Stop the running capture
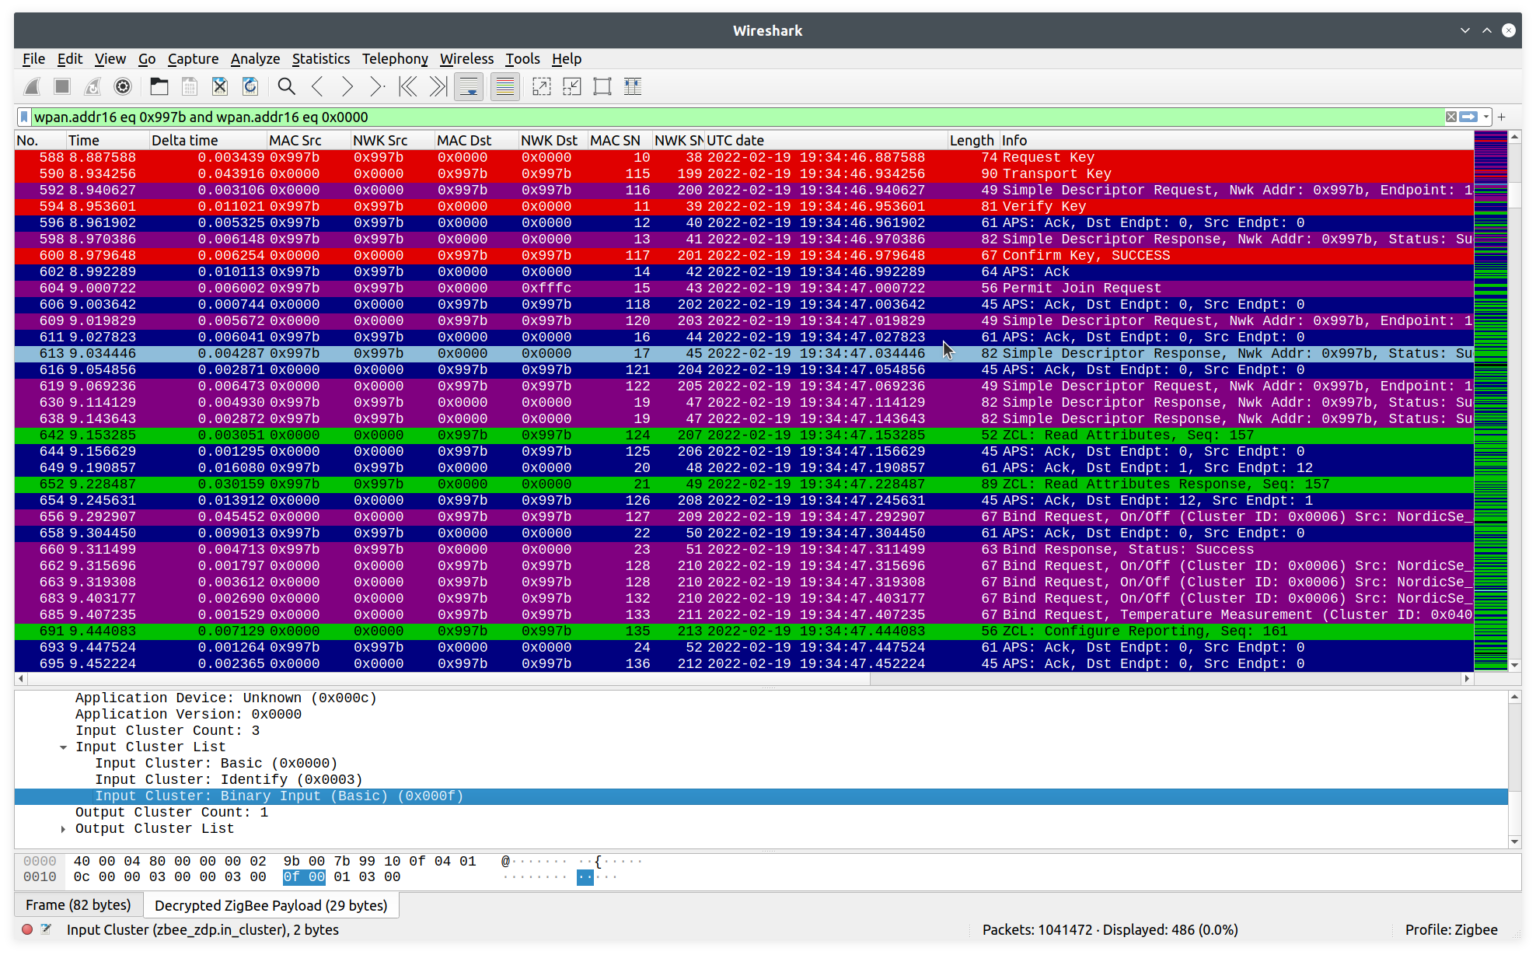 click(61, 86)
